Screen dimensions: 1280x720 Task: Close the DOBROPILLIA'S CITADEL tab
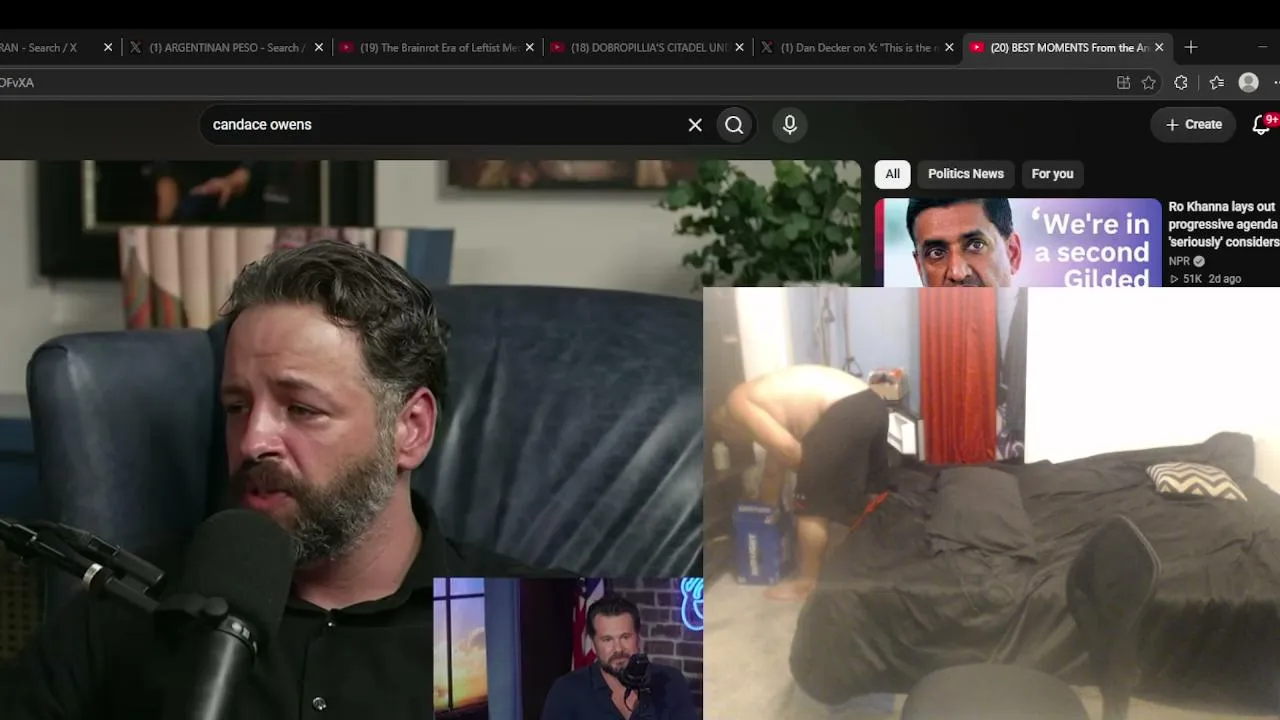tap(740, 47)
